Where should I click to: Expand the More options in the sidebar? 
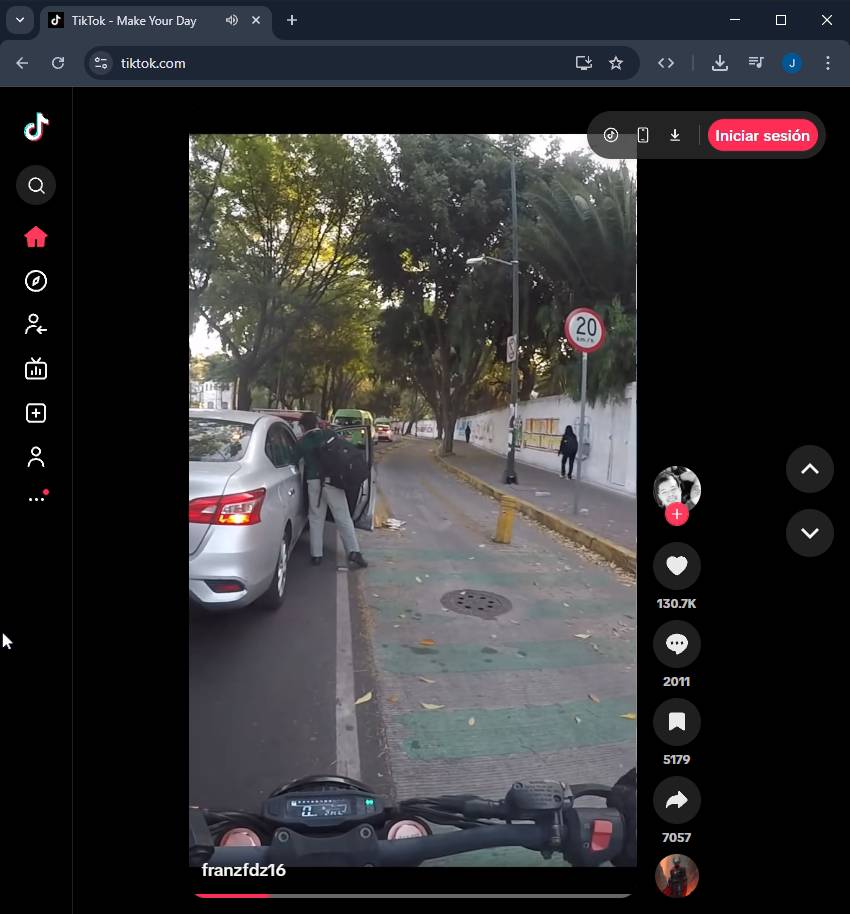tap(36, 499)
